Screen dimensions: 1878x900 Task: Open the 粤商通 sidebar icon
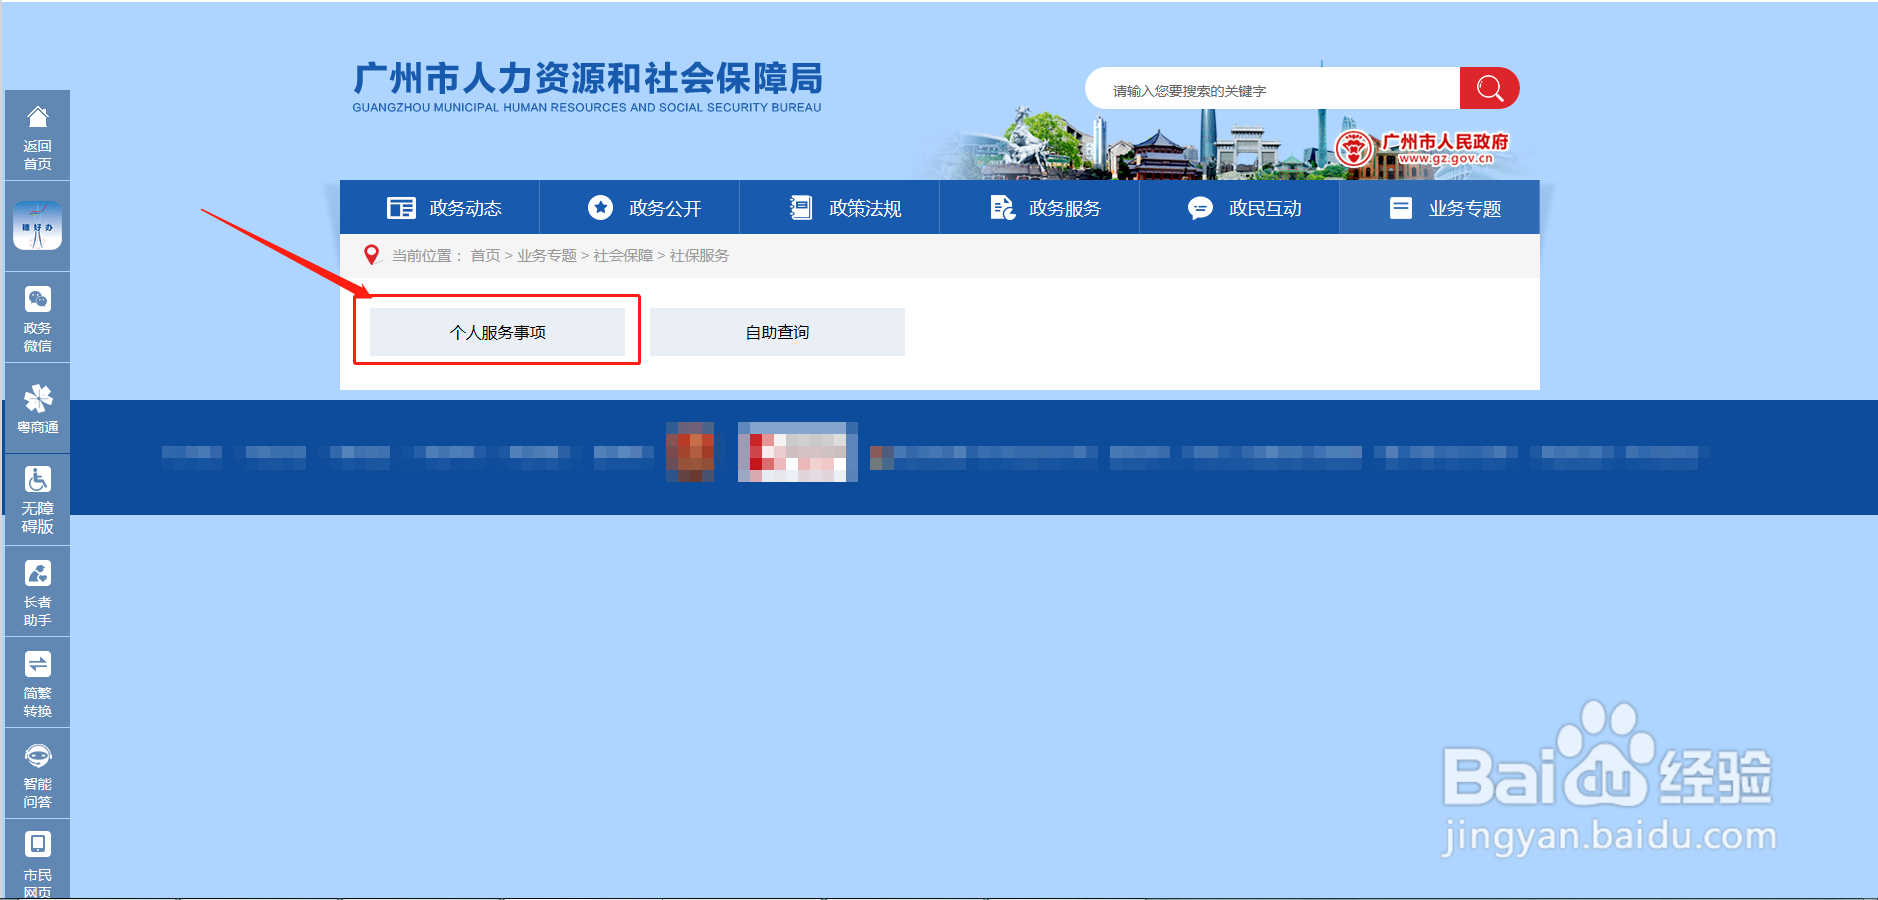37,409
